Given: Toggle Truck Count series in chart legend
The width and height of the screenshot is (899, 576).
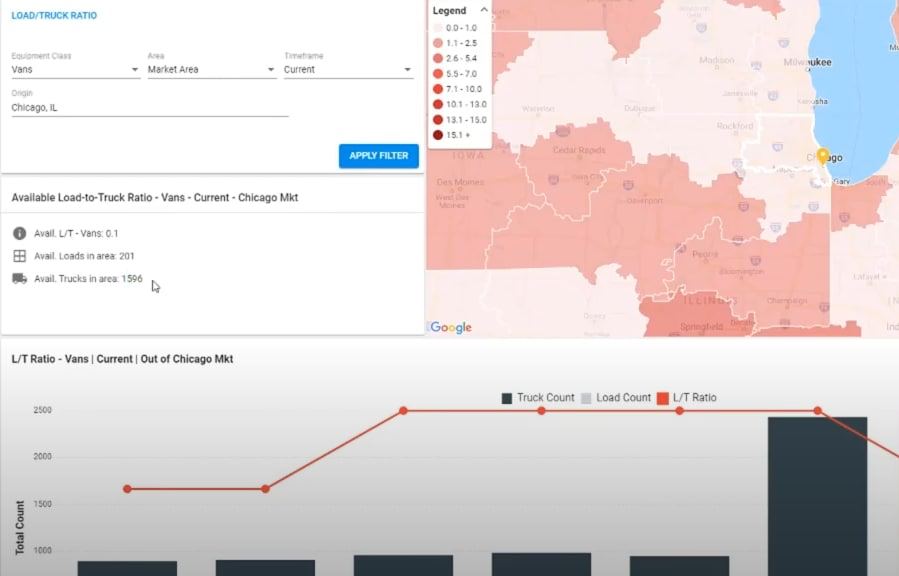Looking at the screenshot, I should click(x=538, y=398).
